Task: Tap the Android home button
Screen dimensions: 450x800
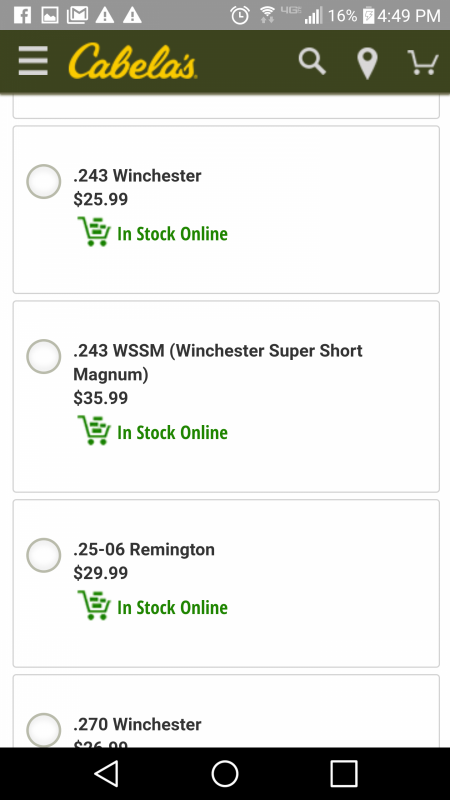Action: pyautogui.click(x=225, y=774)
